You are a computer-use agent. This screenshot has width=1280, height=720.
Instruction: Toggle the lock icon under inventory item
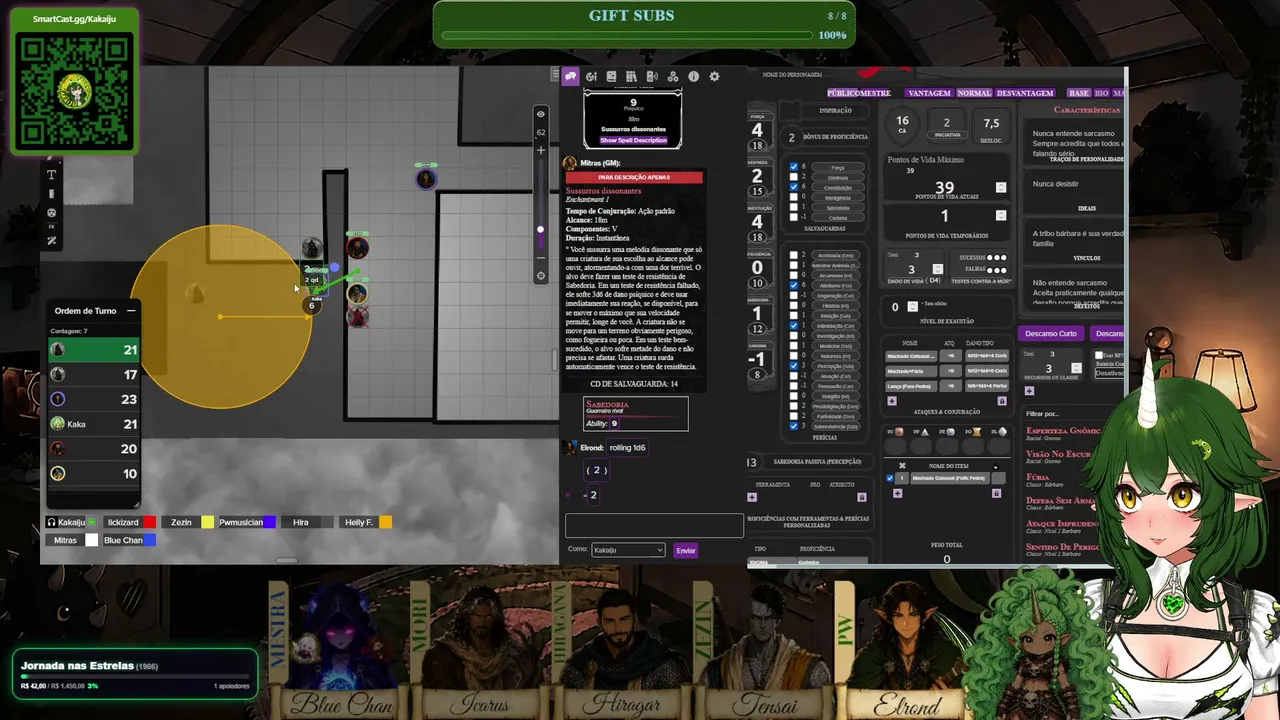(x=996, y=493)
